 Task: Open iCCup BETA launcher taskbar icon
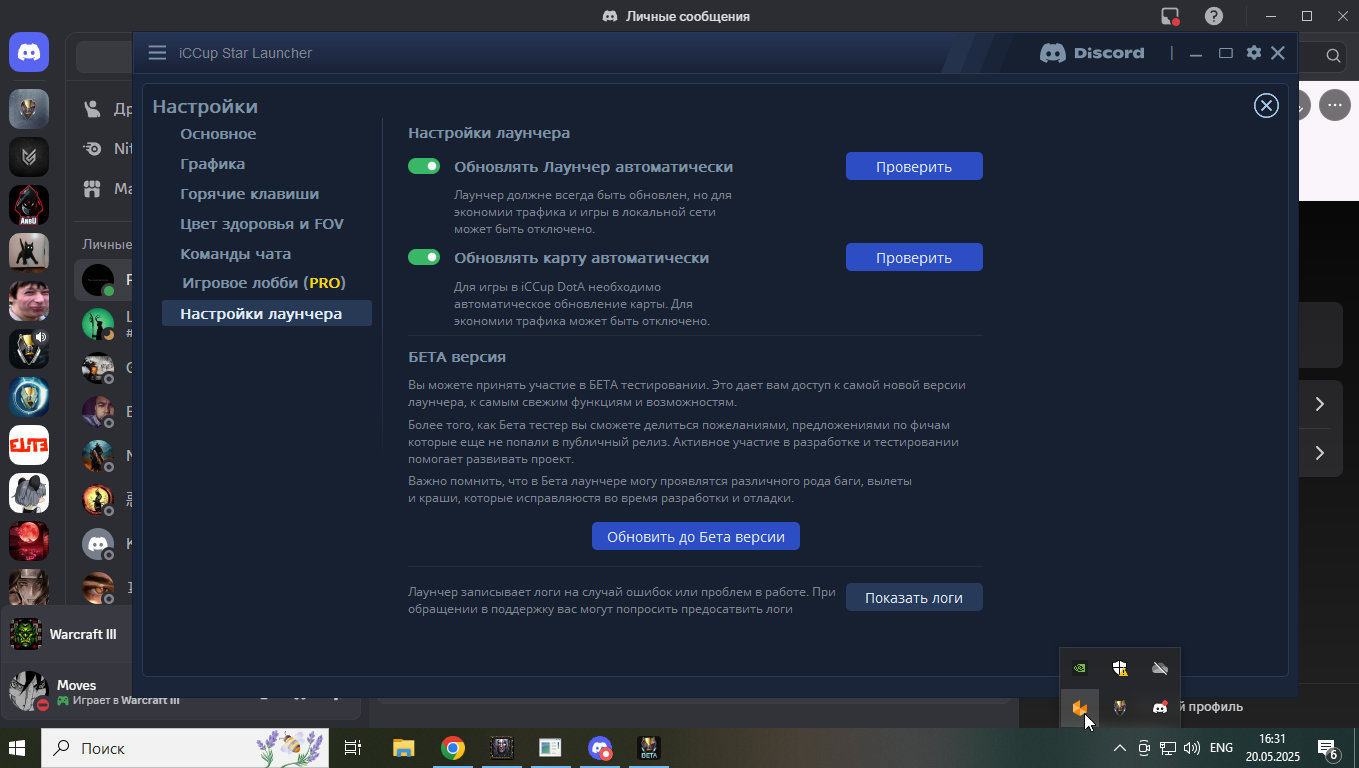[649, 748]
